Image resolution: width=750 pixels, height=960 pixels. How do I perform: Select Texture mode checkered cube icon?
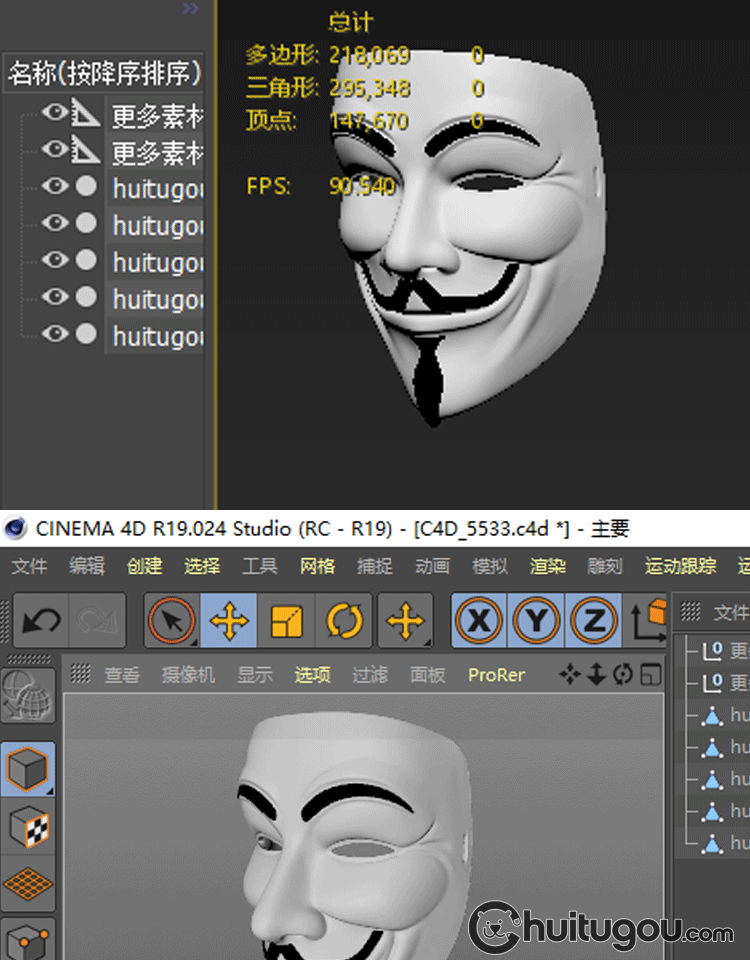point(28,827)
